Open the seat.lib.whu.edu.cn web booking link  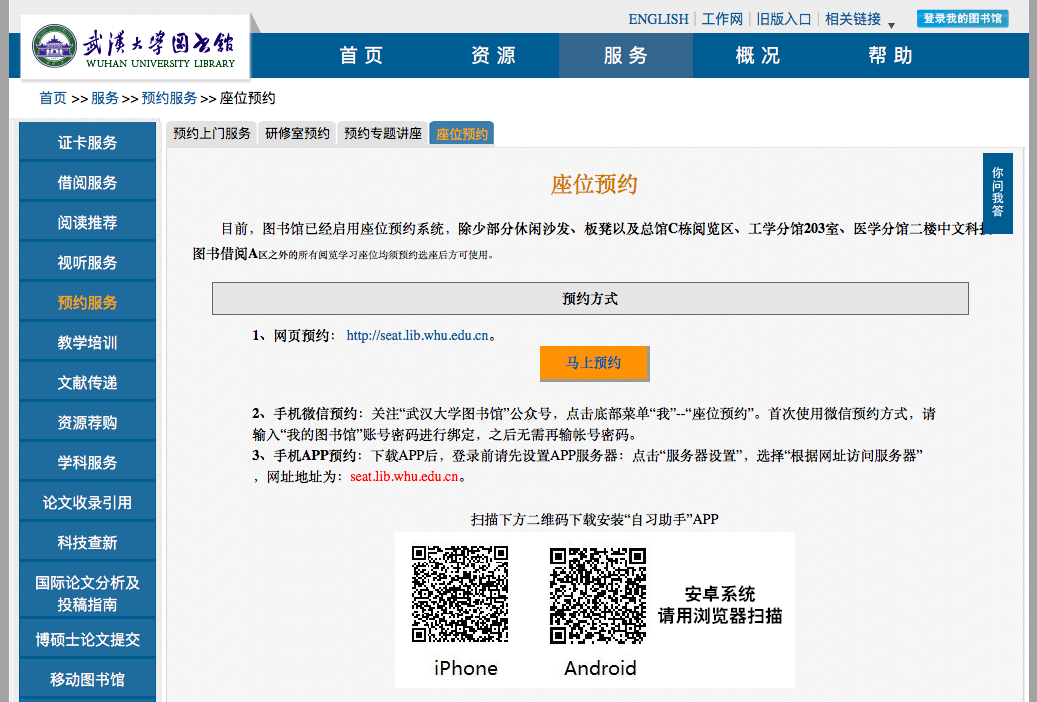[417, 336]
